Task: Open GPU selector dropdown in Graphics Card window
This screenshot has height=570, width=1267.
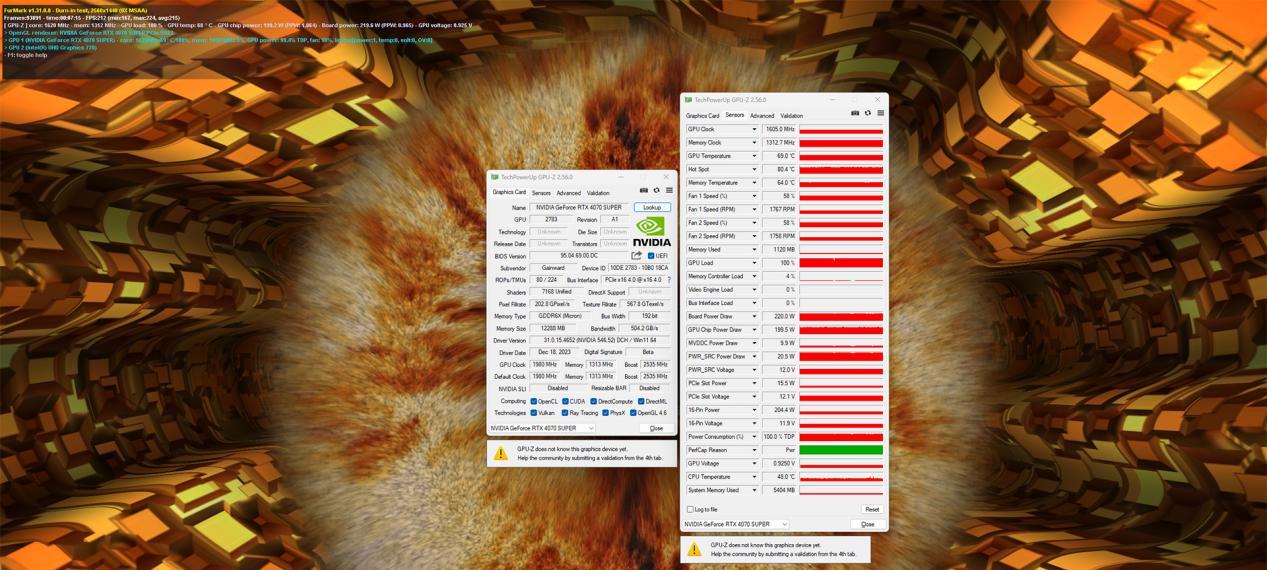Action: 543,428
